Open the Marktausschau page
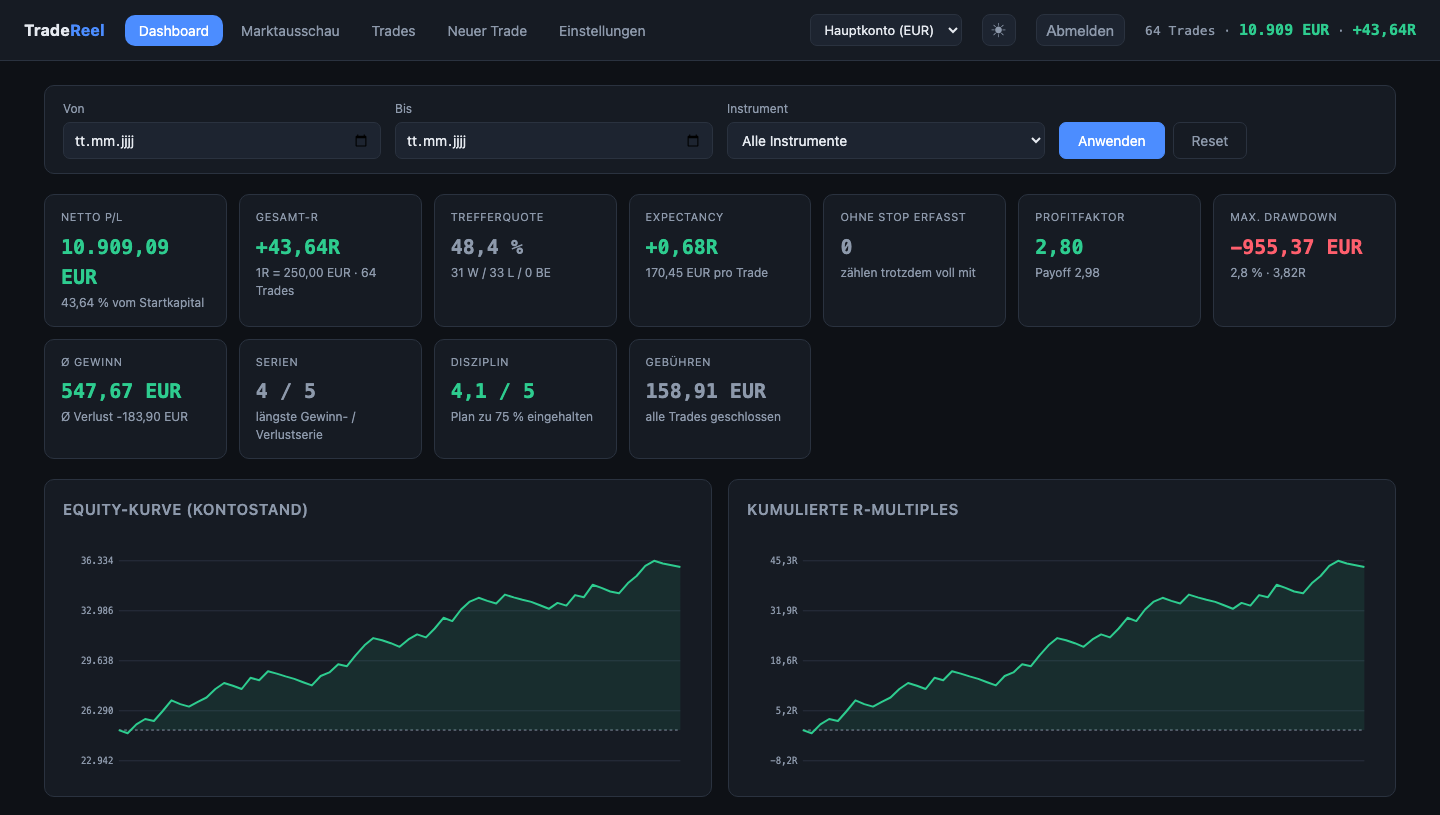 290,30
